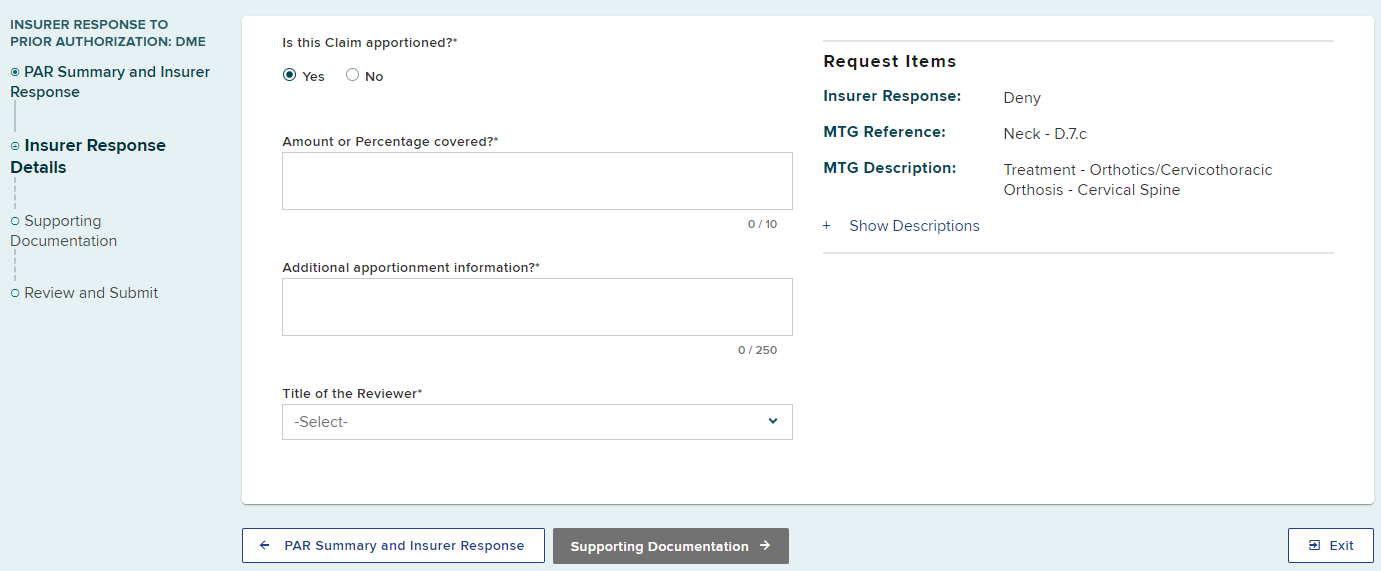Click the chevron in the reviewer title select

[773, 421]
